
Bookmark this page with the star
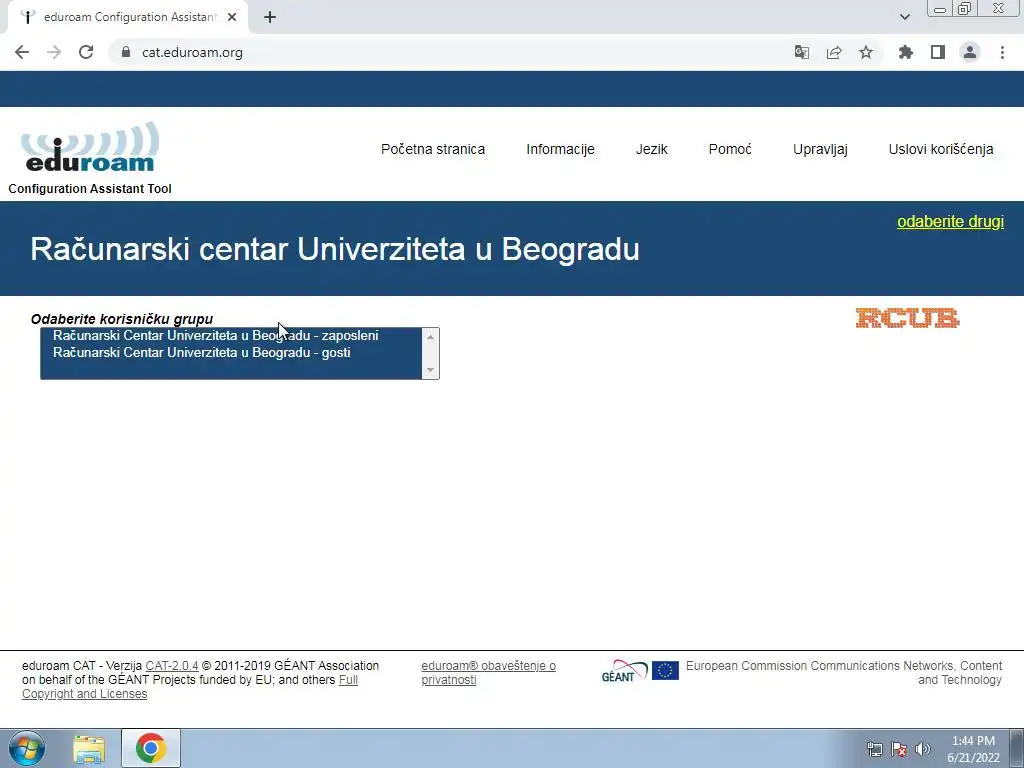pyautogui.click(x=866, y=52)
